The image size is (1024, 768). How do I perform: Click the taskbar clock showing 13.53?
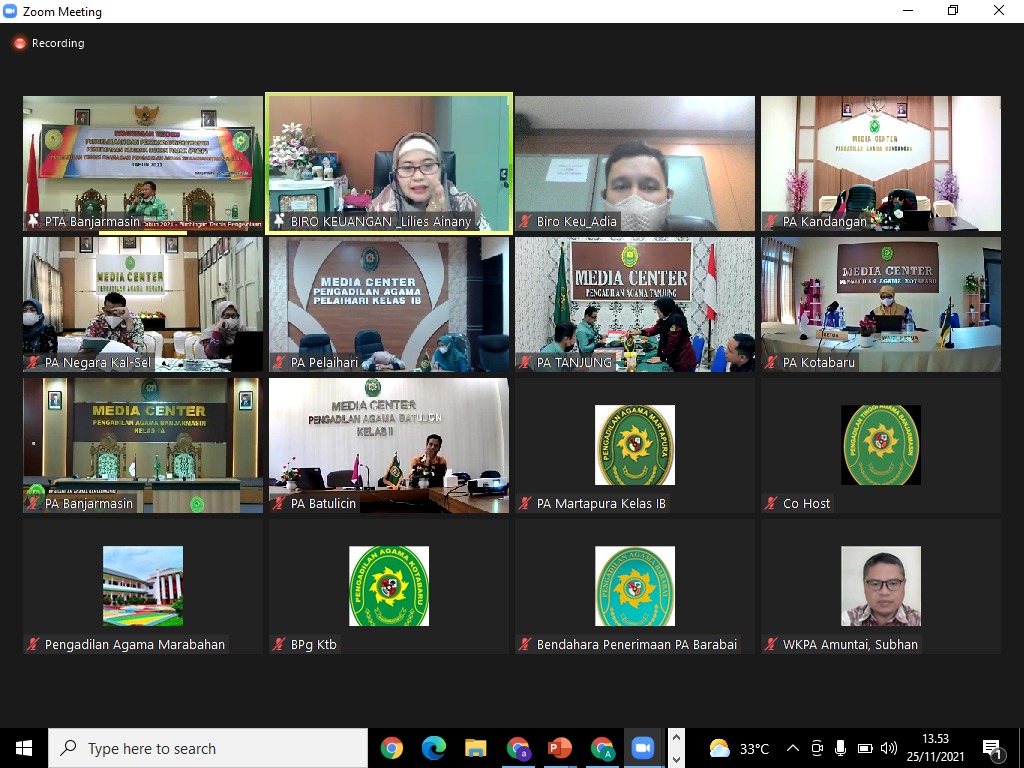(x=935, y=748)
